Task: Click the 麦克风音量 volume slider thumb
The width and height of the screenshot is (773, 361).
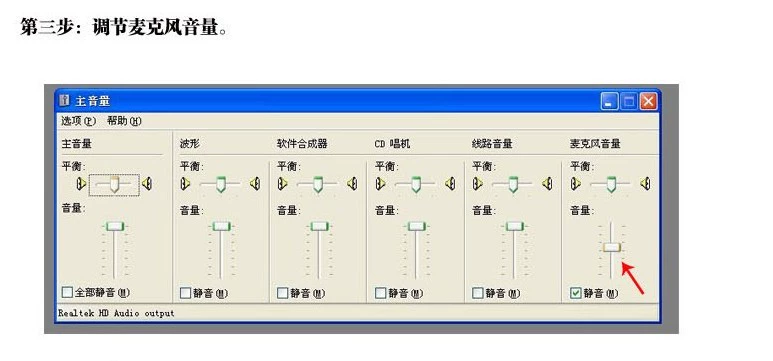Action: (611, 247)
